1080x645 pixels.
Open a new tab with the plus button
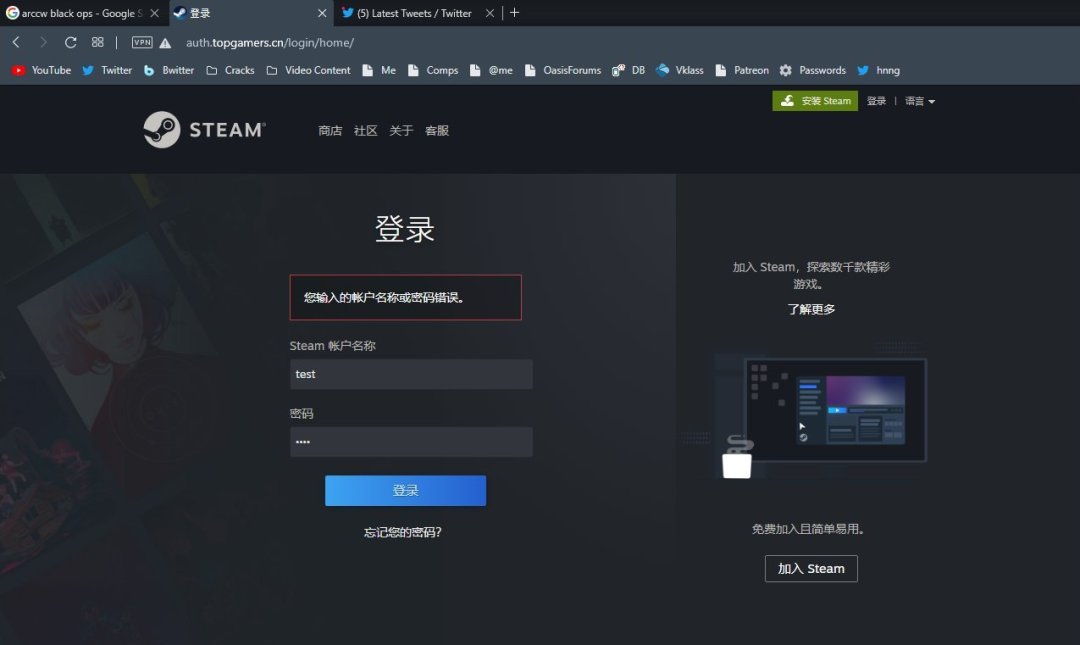515,12
